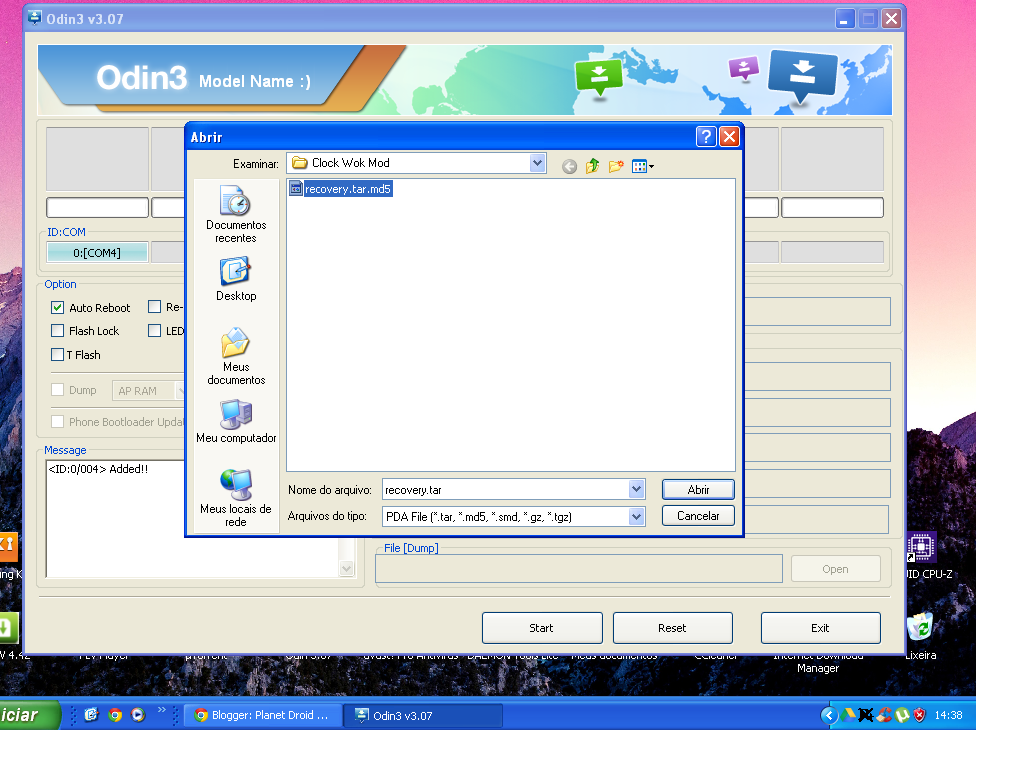Expand hidden system tray icons
The image size is (1024, 768).
point(829,715)
